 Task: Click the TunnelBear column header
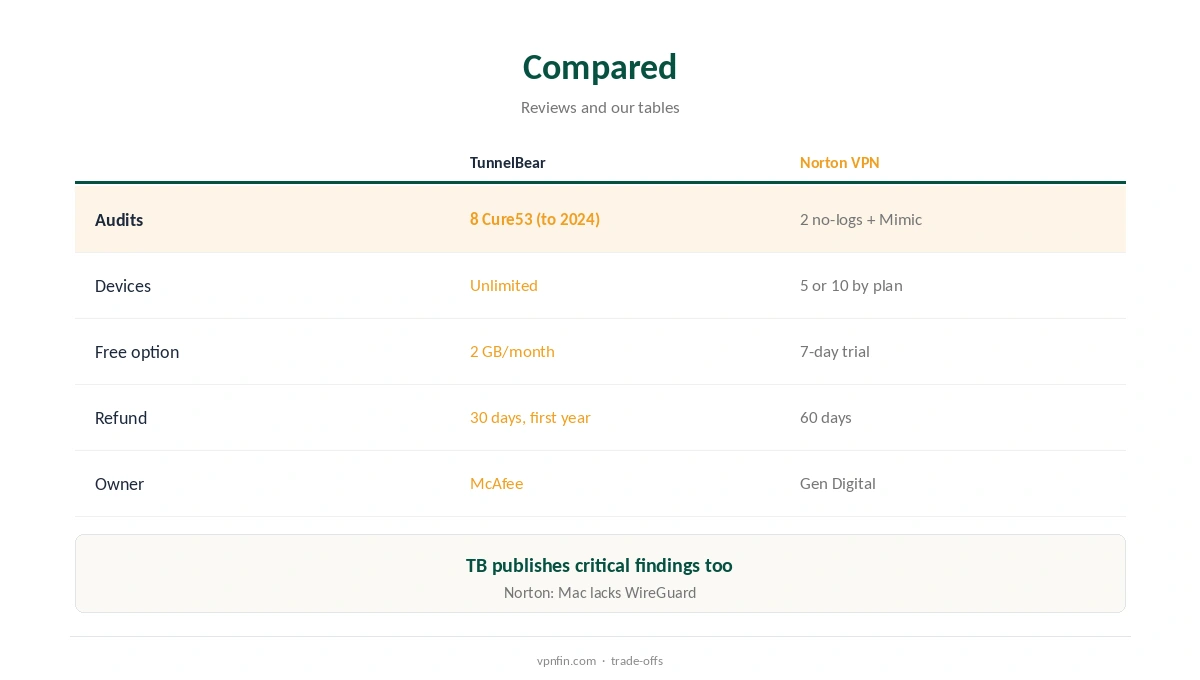[508, 162]
